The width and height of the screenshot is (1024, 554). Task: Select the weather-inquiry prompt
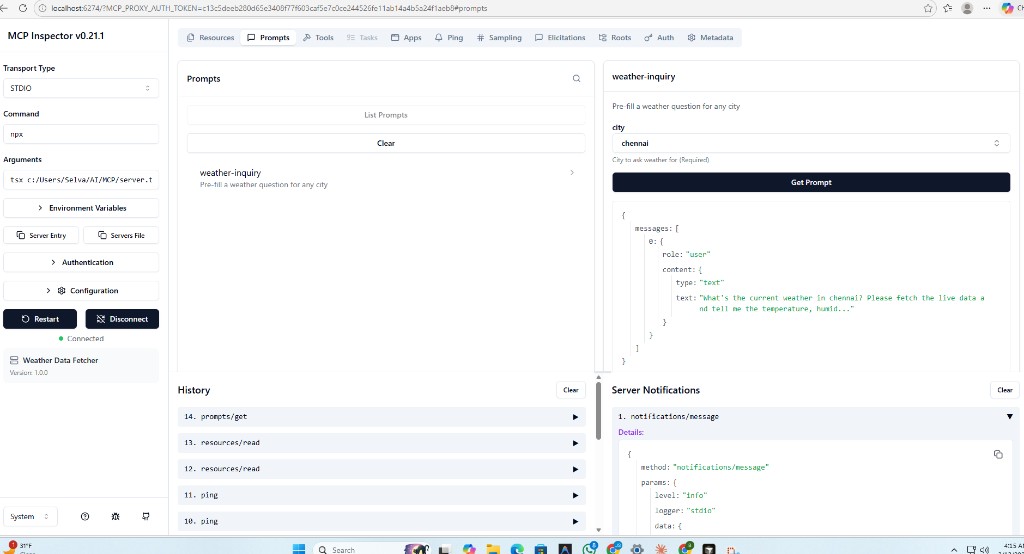pyautogui.click(x=386, y=178)
